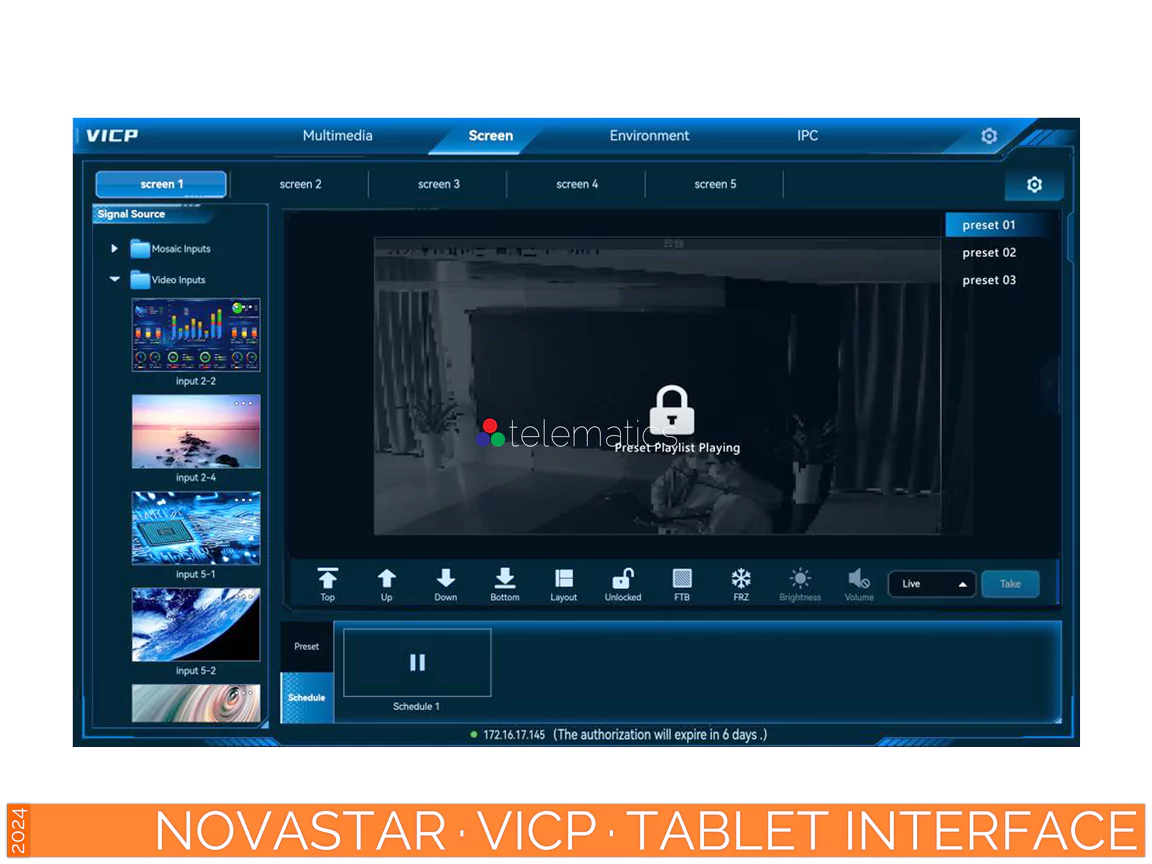The height and width of the screenshot is (864, 1152).
Task: Pause the Schedule 1 playback
Action: click(417, 662)
